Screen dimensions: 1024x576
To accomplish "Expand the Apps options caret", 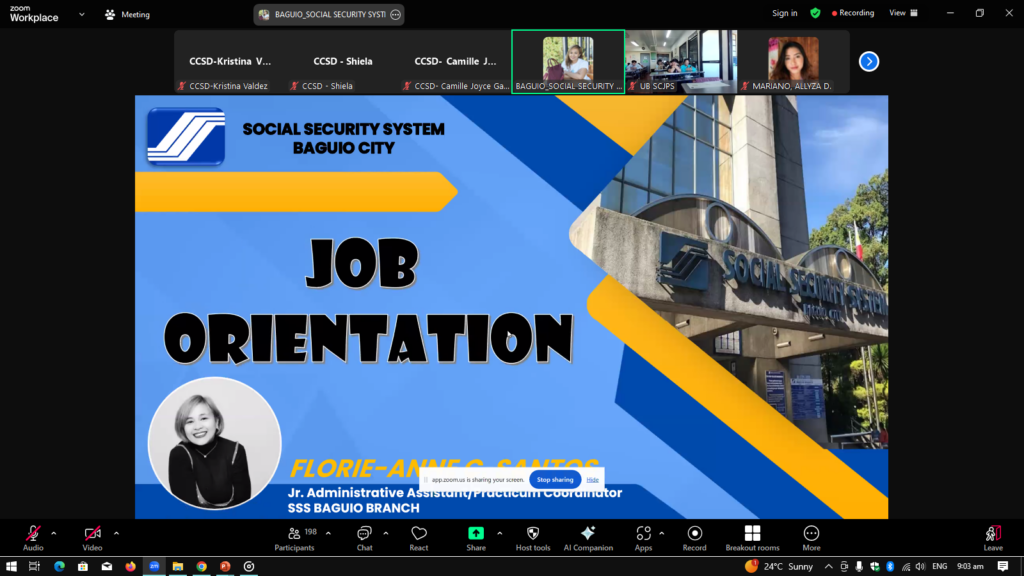I will (x=662, y=534).
